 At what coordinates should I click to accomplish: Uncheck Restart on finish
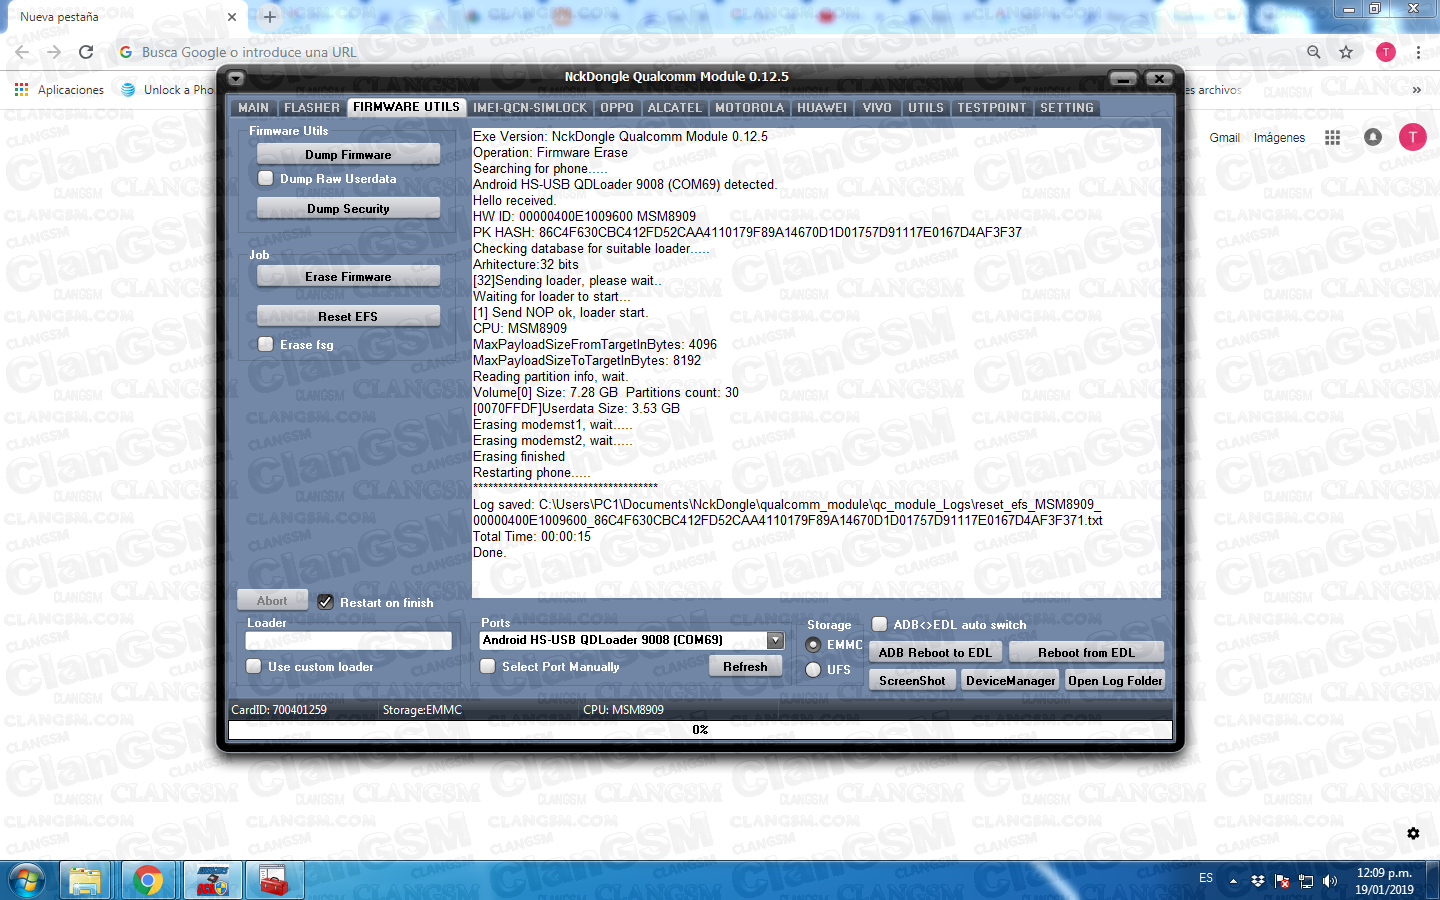coord(326,602)
